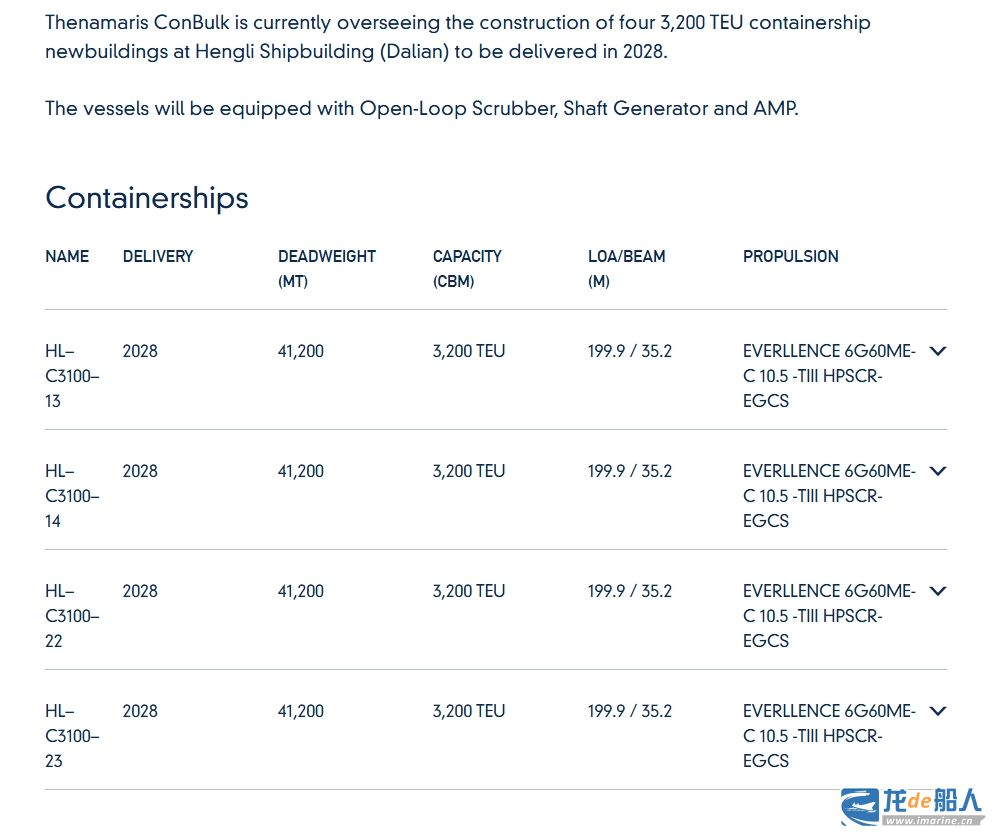Viewport: 998px width, 838px height.
Task: Expand the HL-C3100-23 row chevron
Action: click(x=938, y=711)
